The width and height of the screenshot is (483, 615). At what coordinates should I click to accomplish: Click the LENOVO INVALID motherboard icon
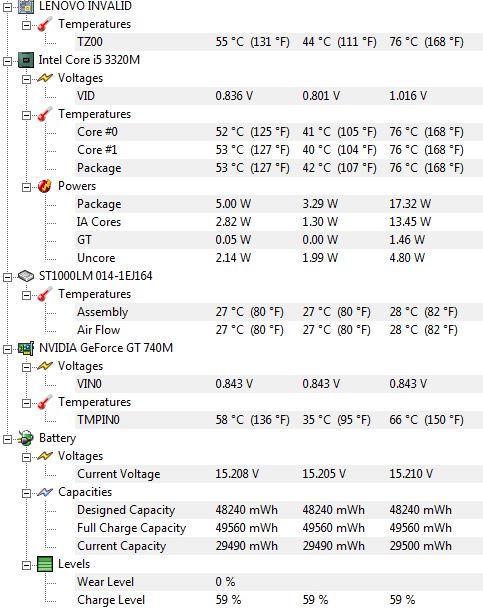point(26,7)
